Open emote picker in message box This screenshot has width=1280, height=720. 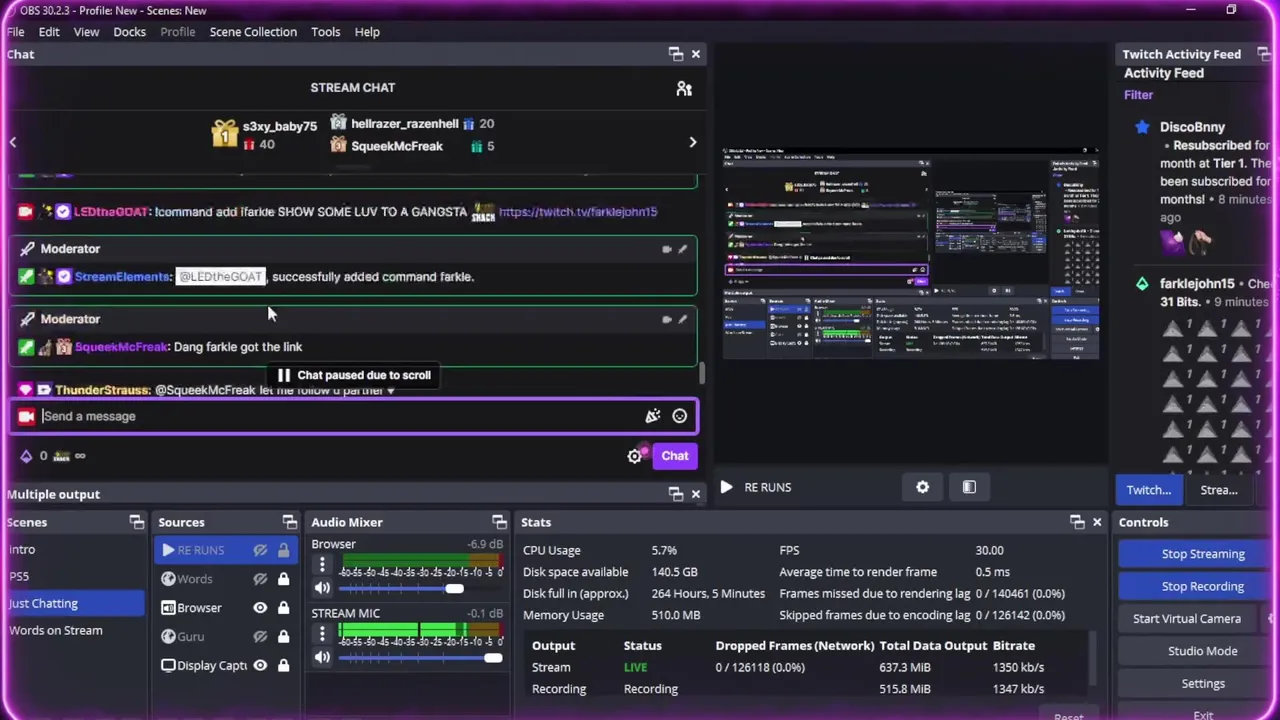[x=680, y=416]
